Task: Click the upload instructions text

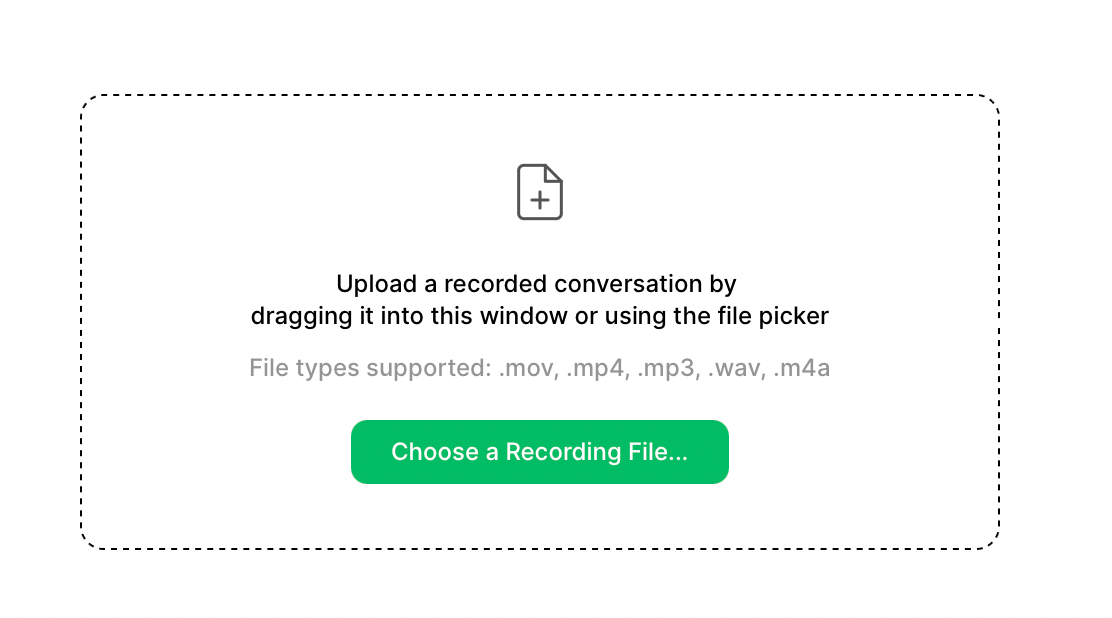Action: point(540,299)
